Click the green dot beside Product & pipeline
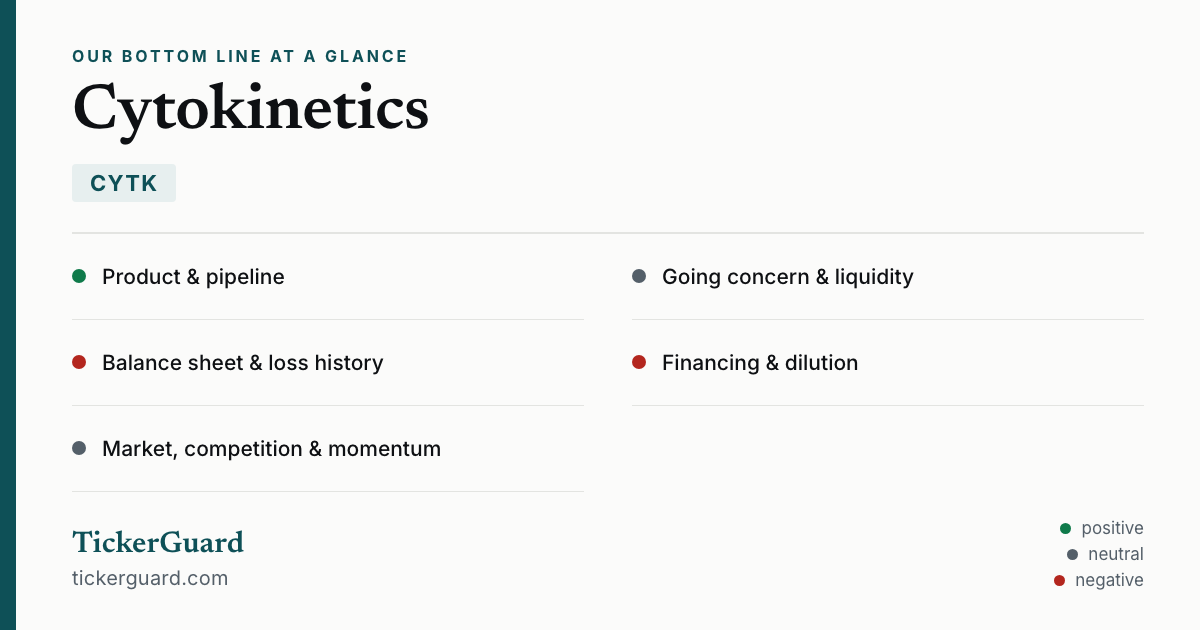 (x=79, y=276)
